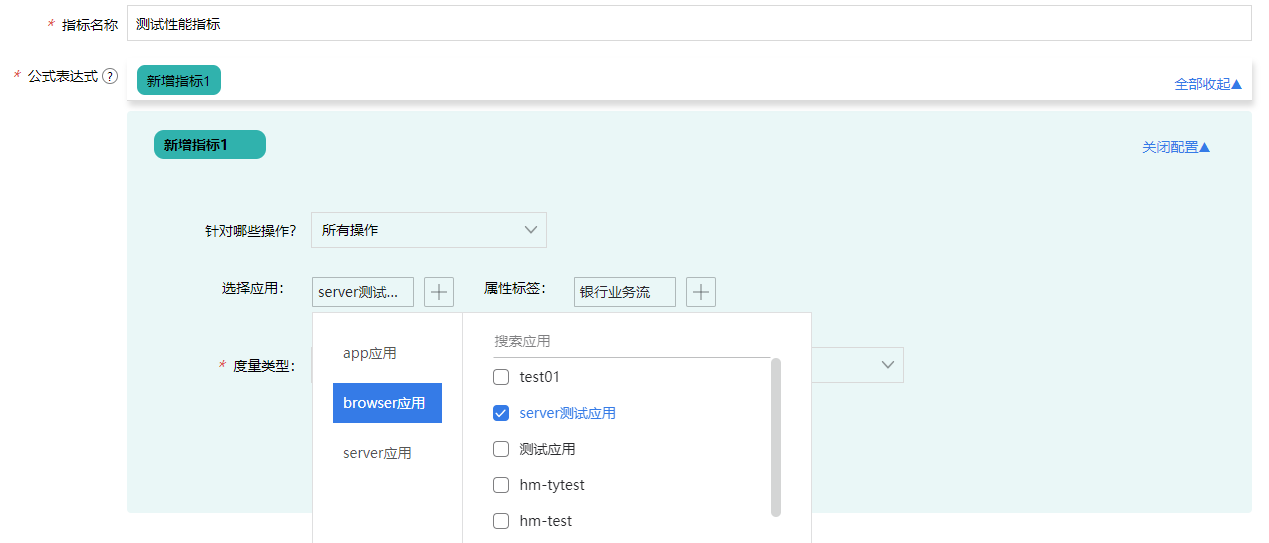Close configuration with 关闭配置 link
The image size is (1269, 543).
[x=1175, y=147]
